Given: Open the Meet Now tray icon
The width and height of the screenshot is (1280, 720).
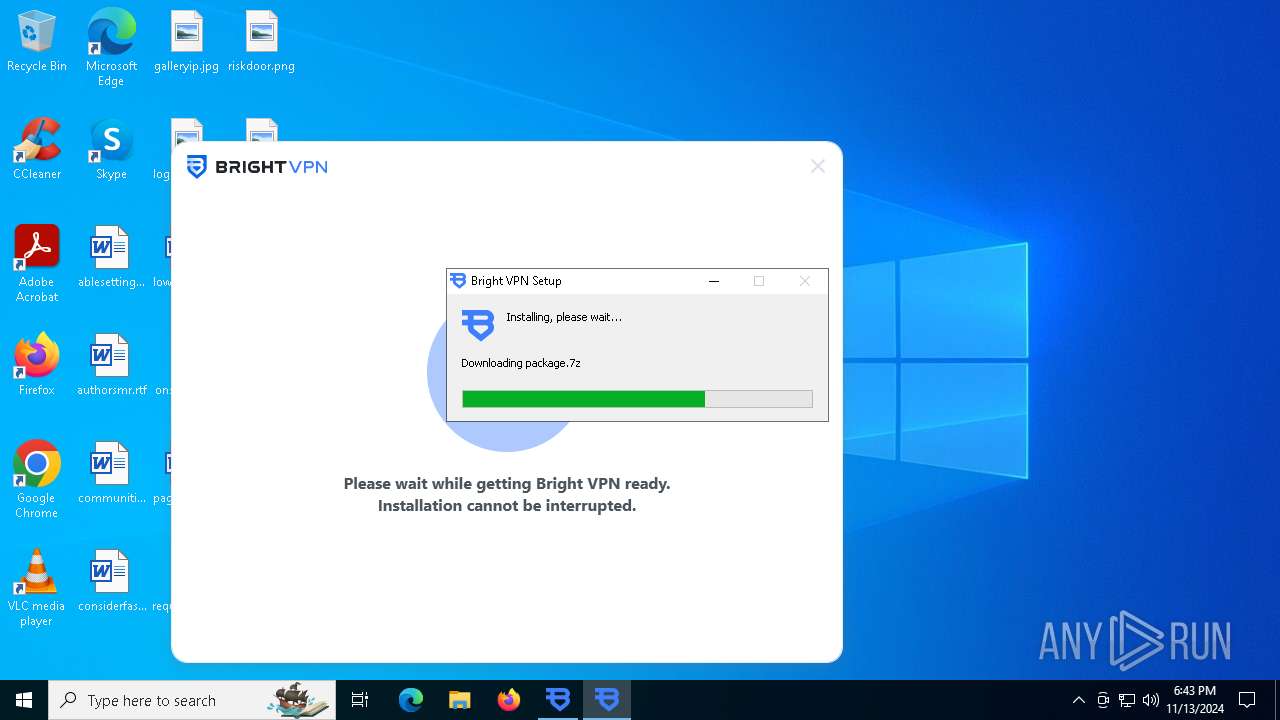Looking at the screenshot, I should pos(1103,700).
